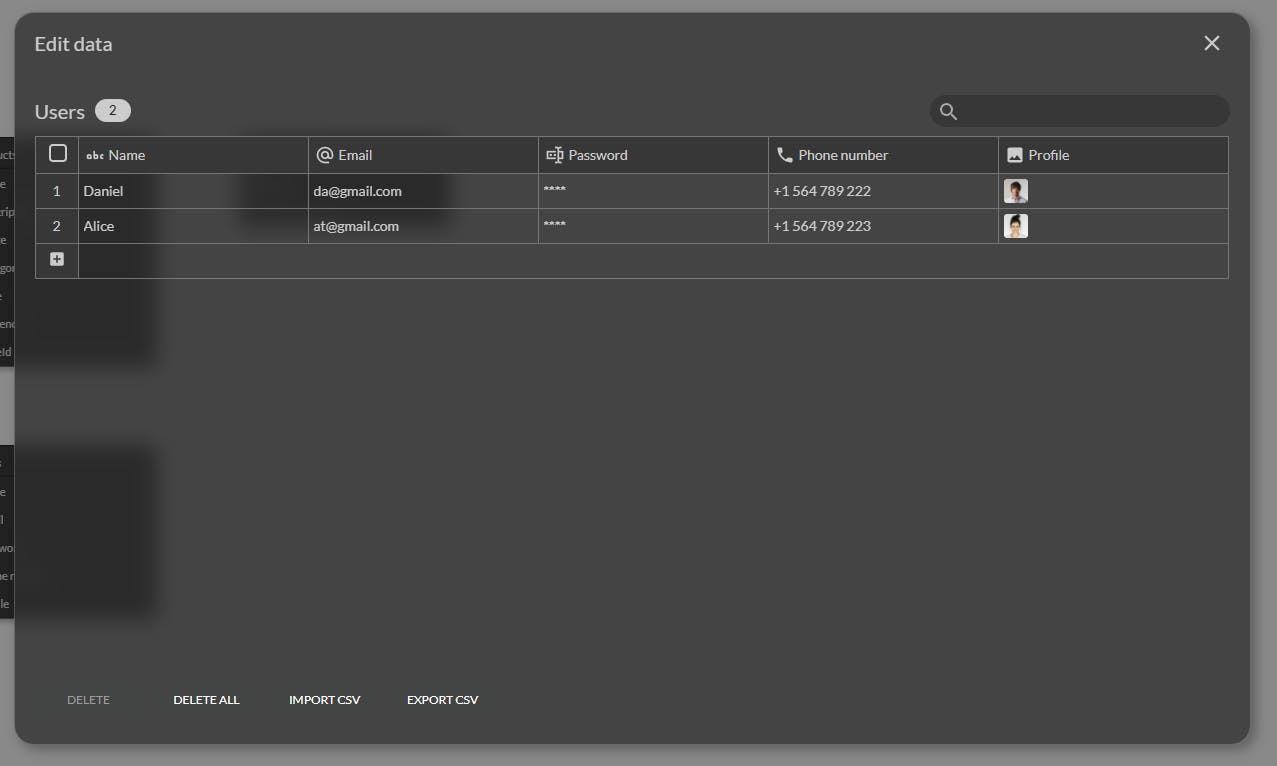The width and height of the screenshot is (1277, 766).
Task: Select the Phone number column header
Action: [x=884, y=155]
